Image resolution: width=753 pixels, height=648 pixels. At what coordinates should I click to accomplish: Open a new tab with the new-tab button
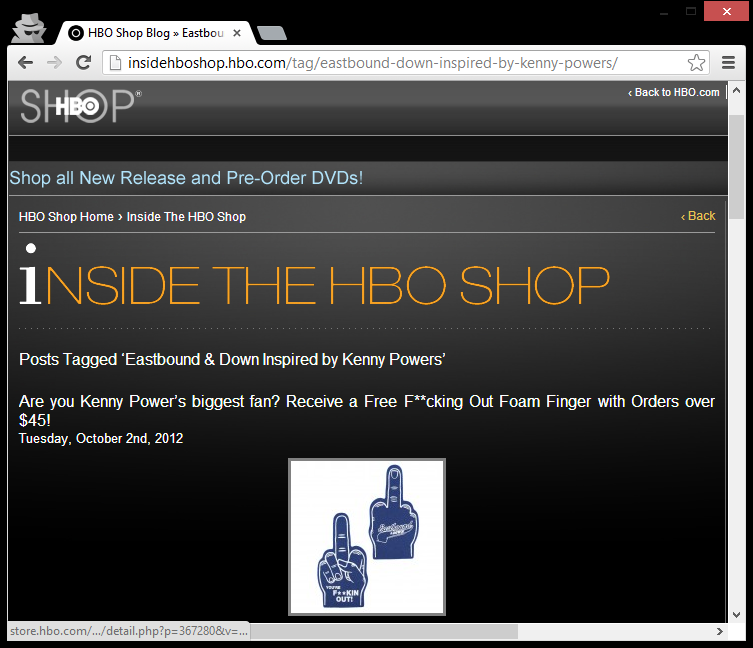[x=272, y=33]
